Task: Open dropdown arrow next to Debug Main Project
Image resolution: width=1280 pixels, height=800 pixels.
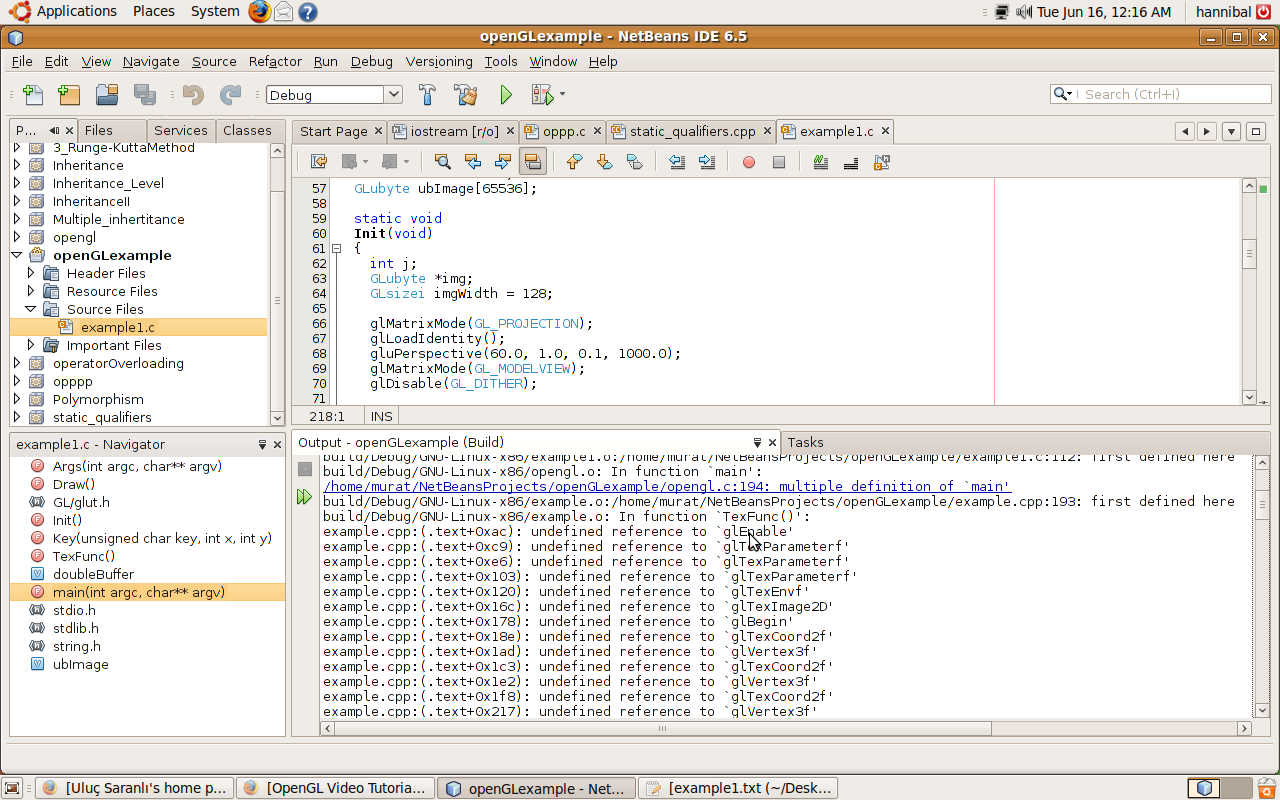Action: pyautogui.click(x=562, y=95)
